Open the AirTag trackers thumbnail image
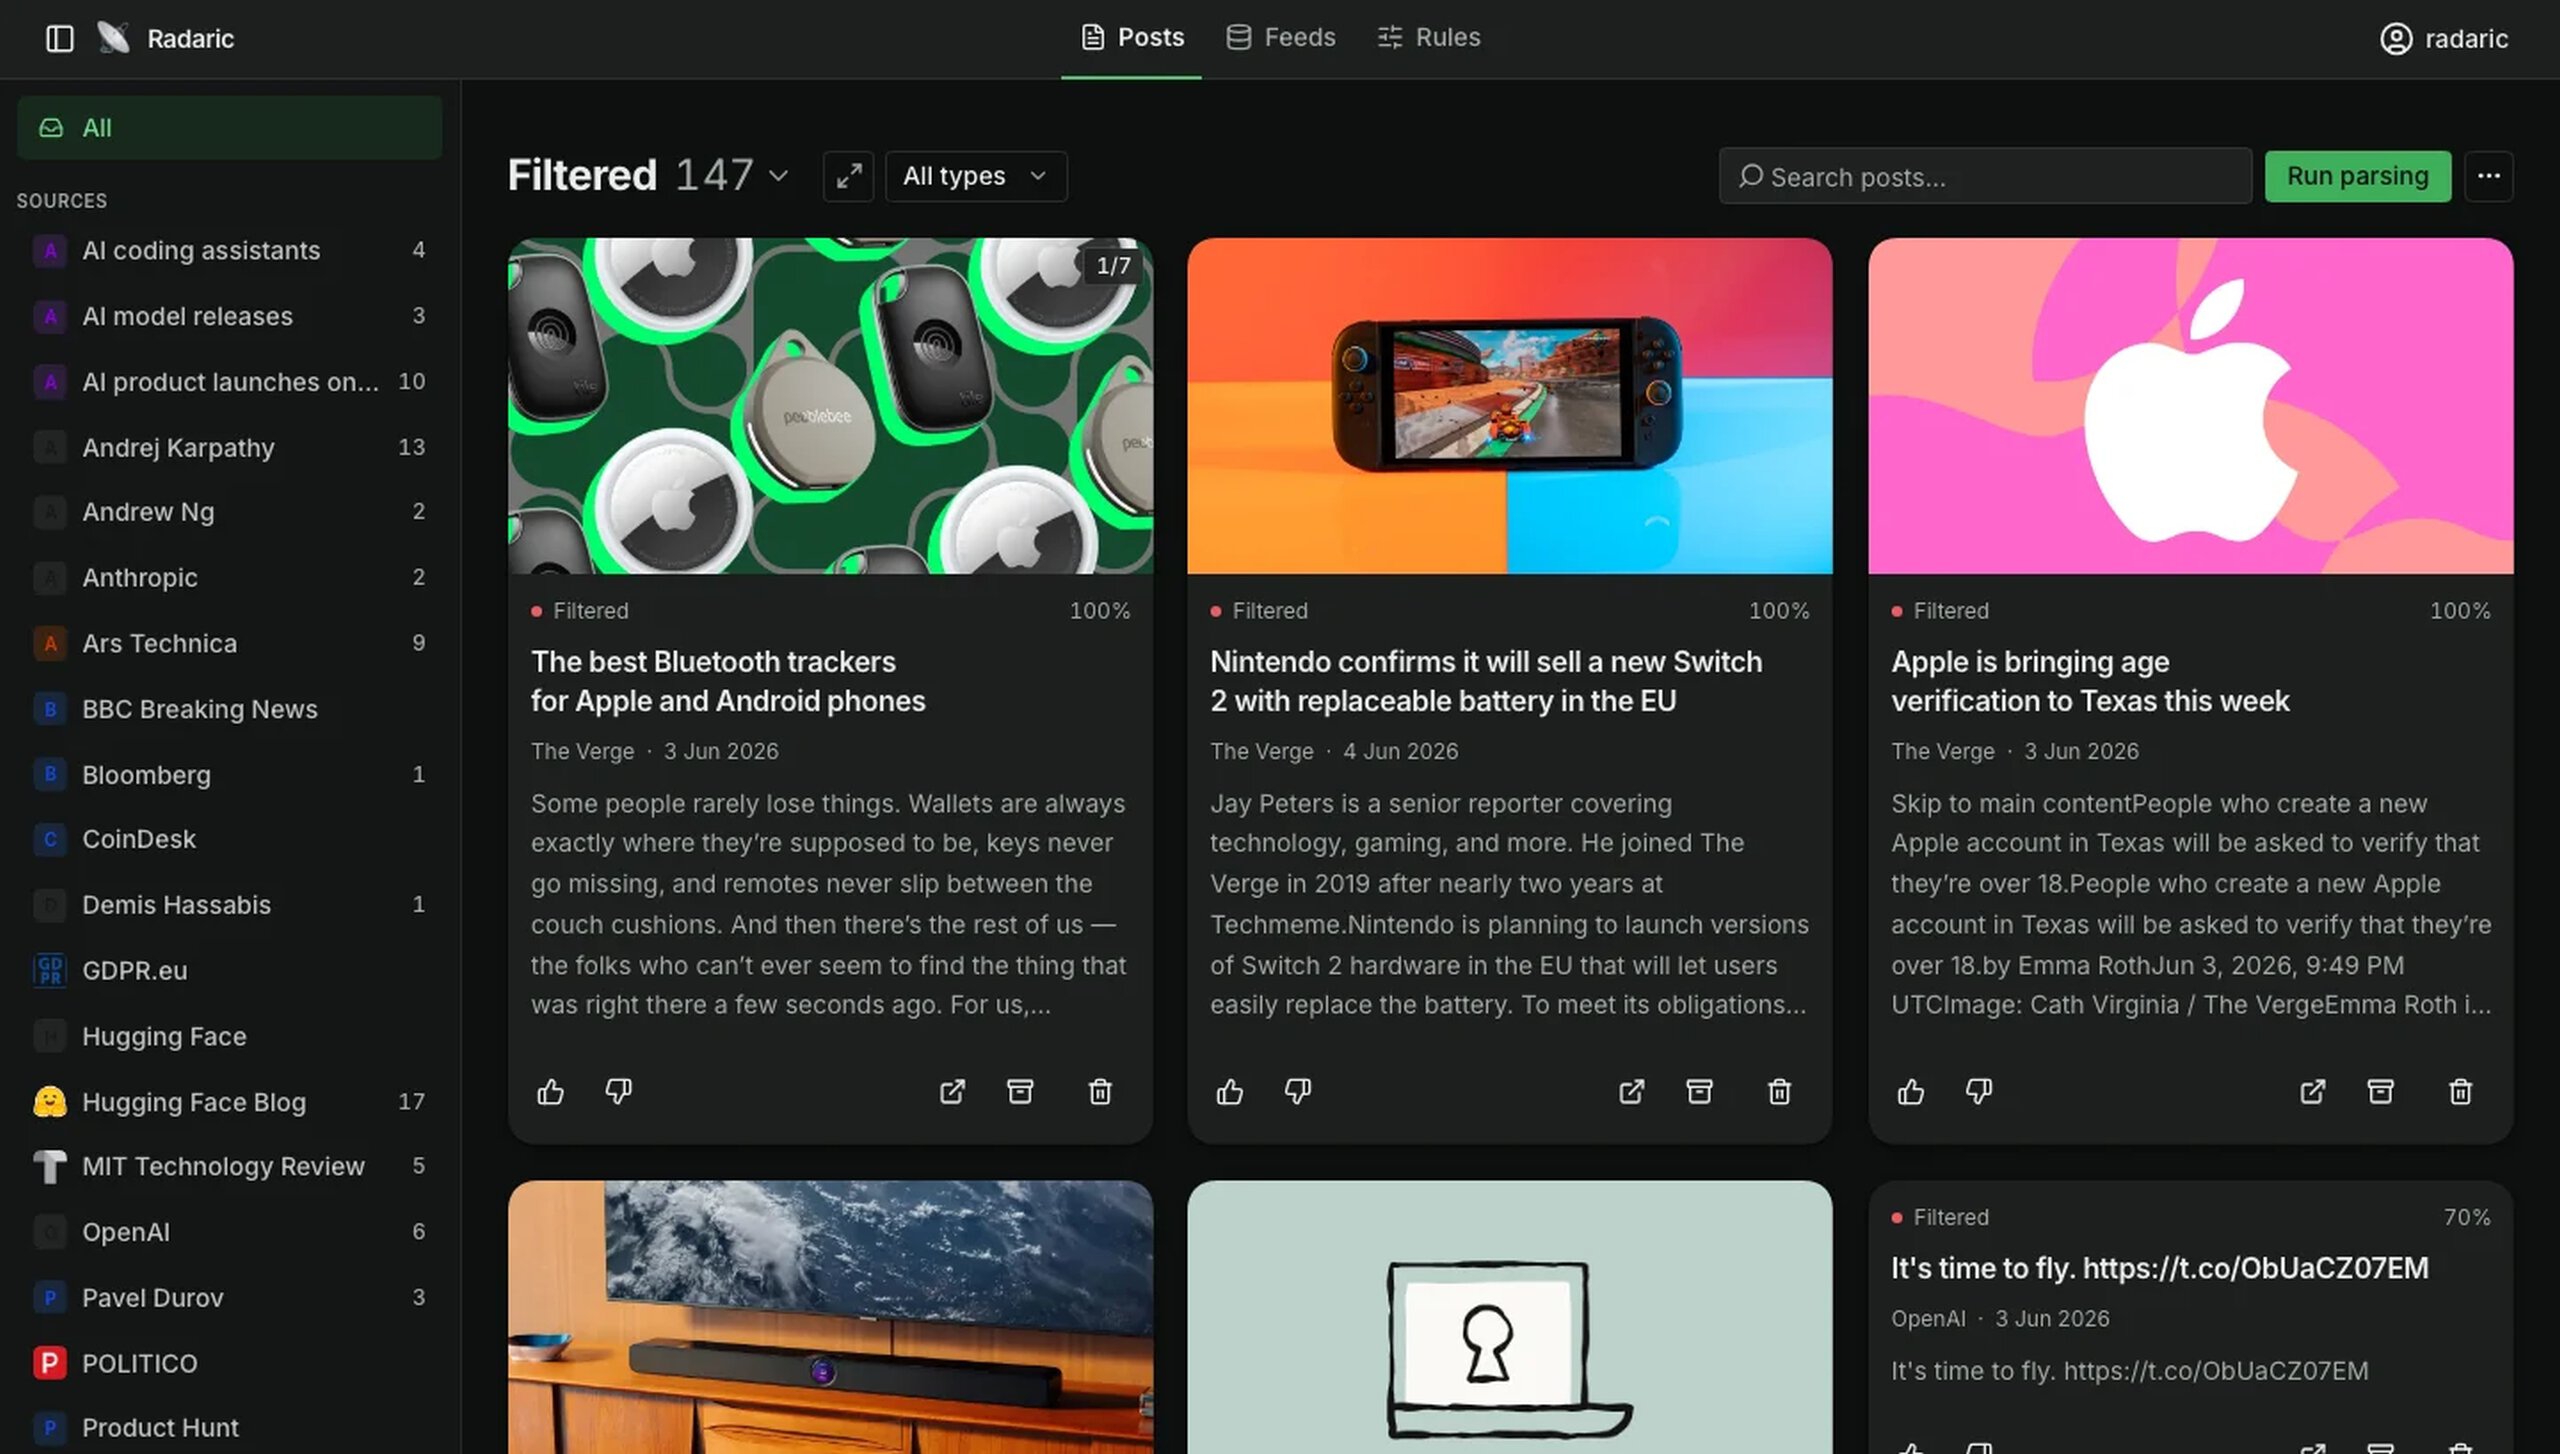 (830, 405)
